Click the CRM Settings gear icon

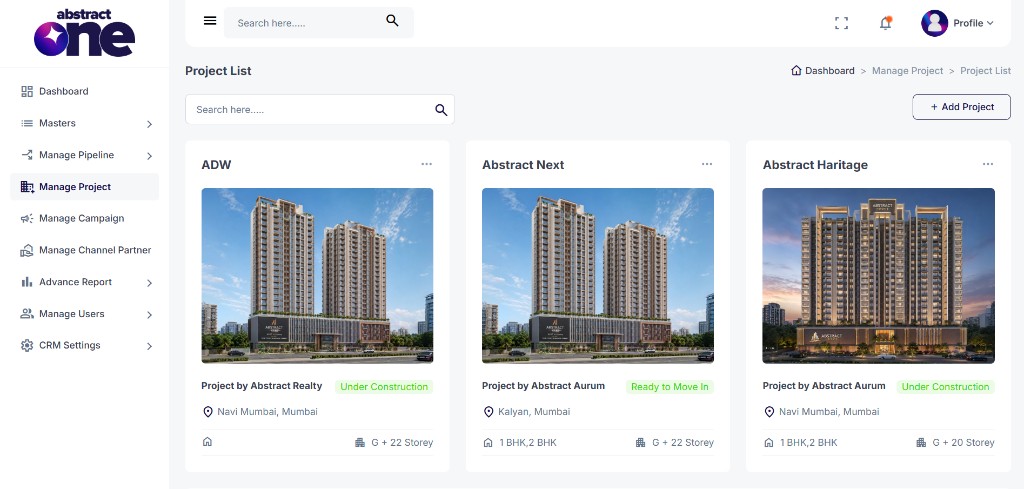27,345
